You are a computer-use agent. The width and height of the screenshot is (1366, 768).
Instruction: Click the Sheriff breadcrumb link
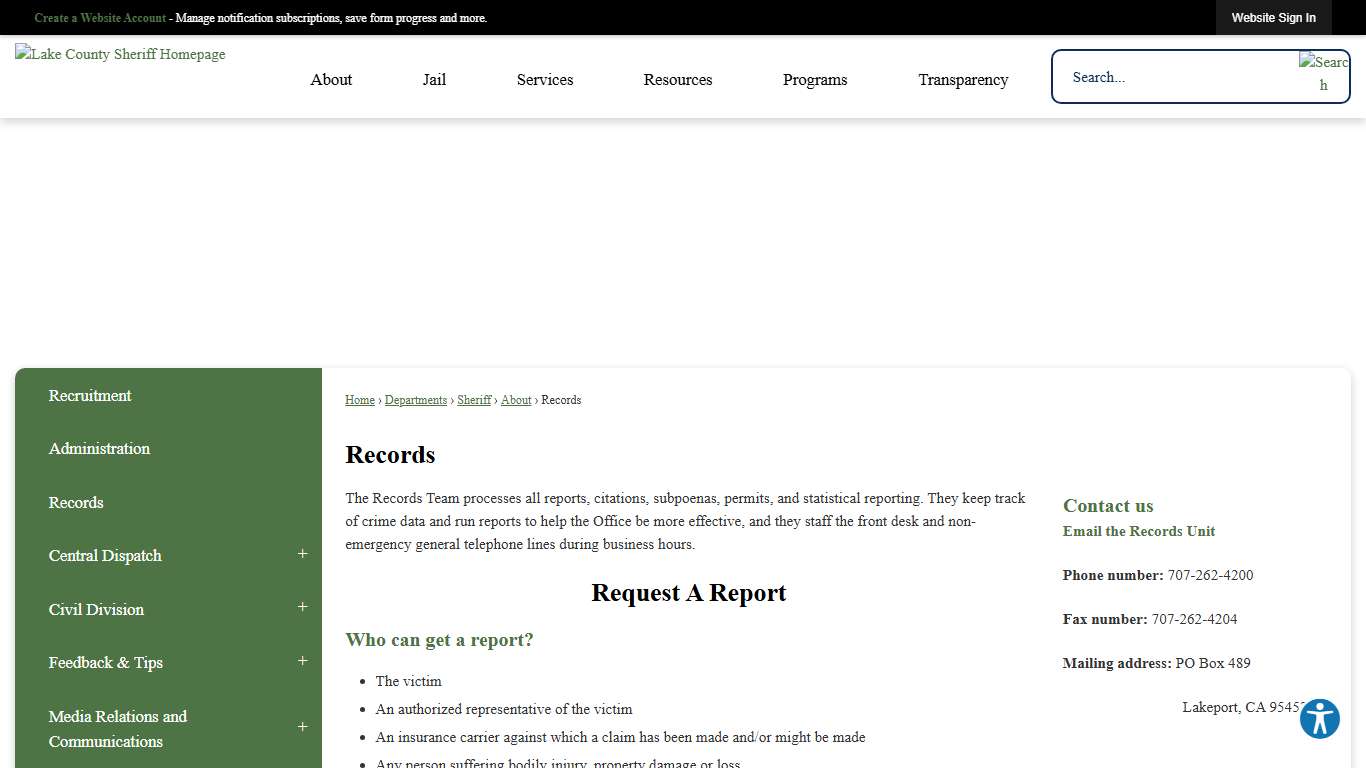(474, 400)
